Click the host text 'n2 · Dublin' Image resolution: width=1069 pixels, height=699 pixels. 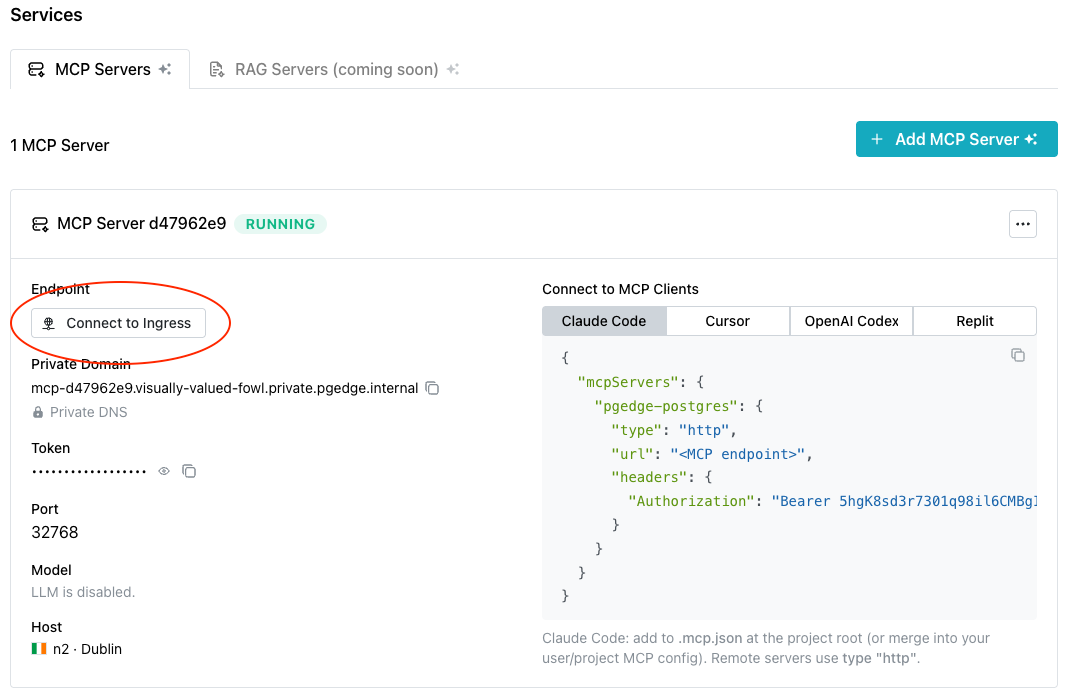pos(87,649)
